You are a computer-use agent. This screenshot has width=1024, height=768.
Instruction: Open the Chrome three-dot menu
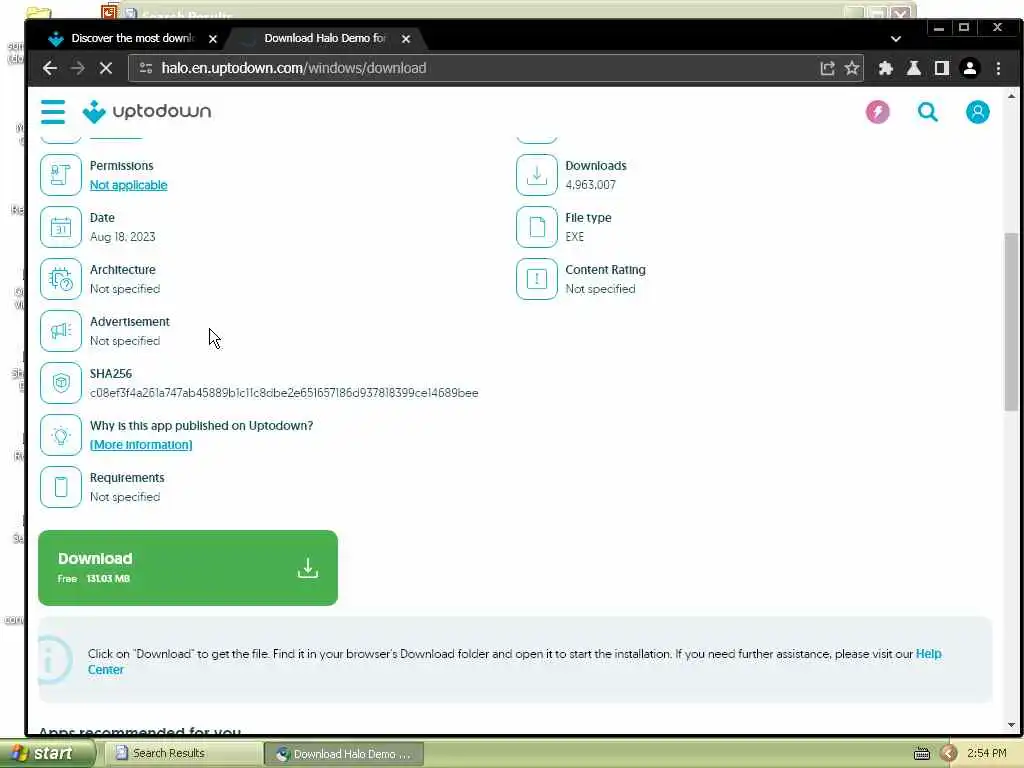point(999,68)
